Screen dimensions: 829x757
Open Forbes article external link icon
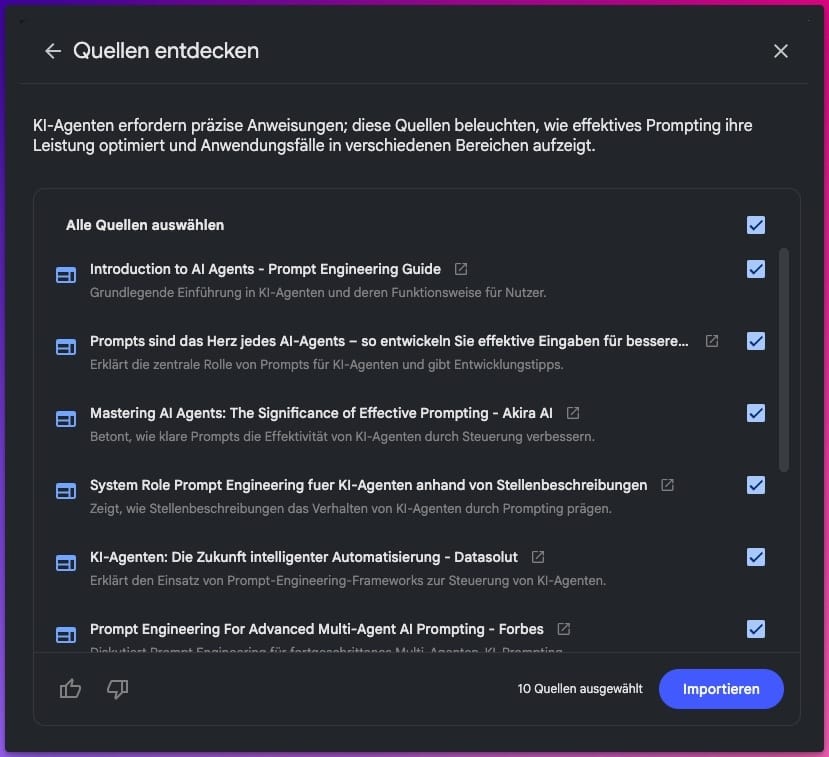[564, 629]
